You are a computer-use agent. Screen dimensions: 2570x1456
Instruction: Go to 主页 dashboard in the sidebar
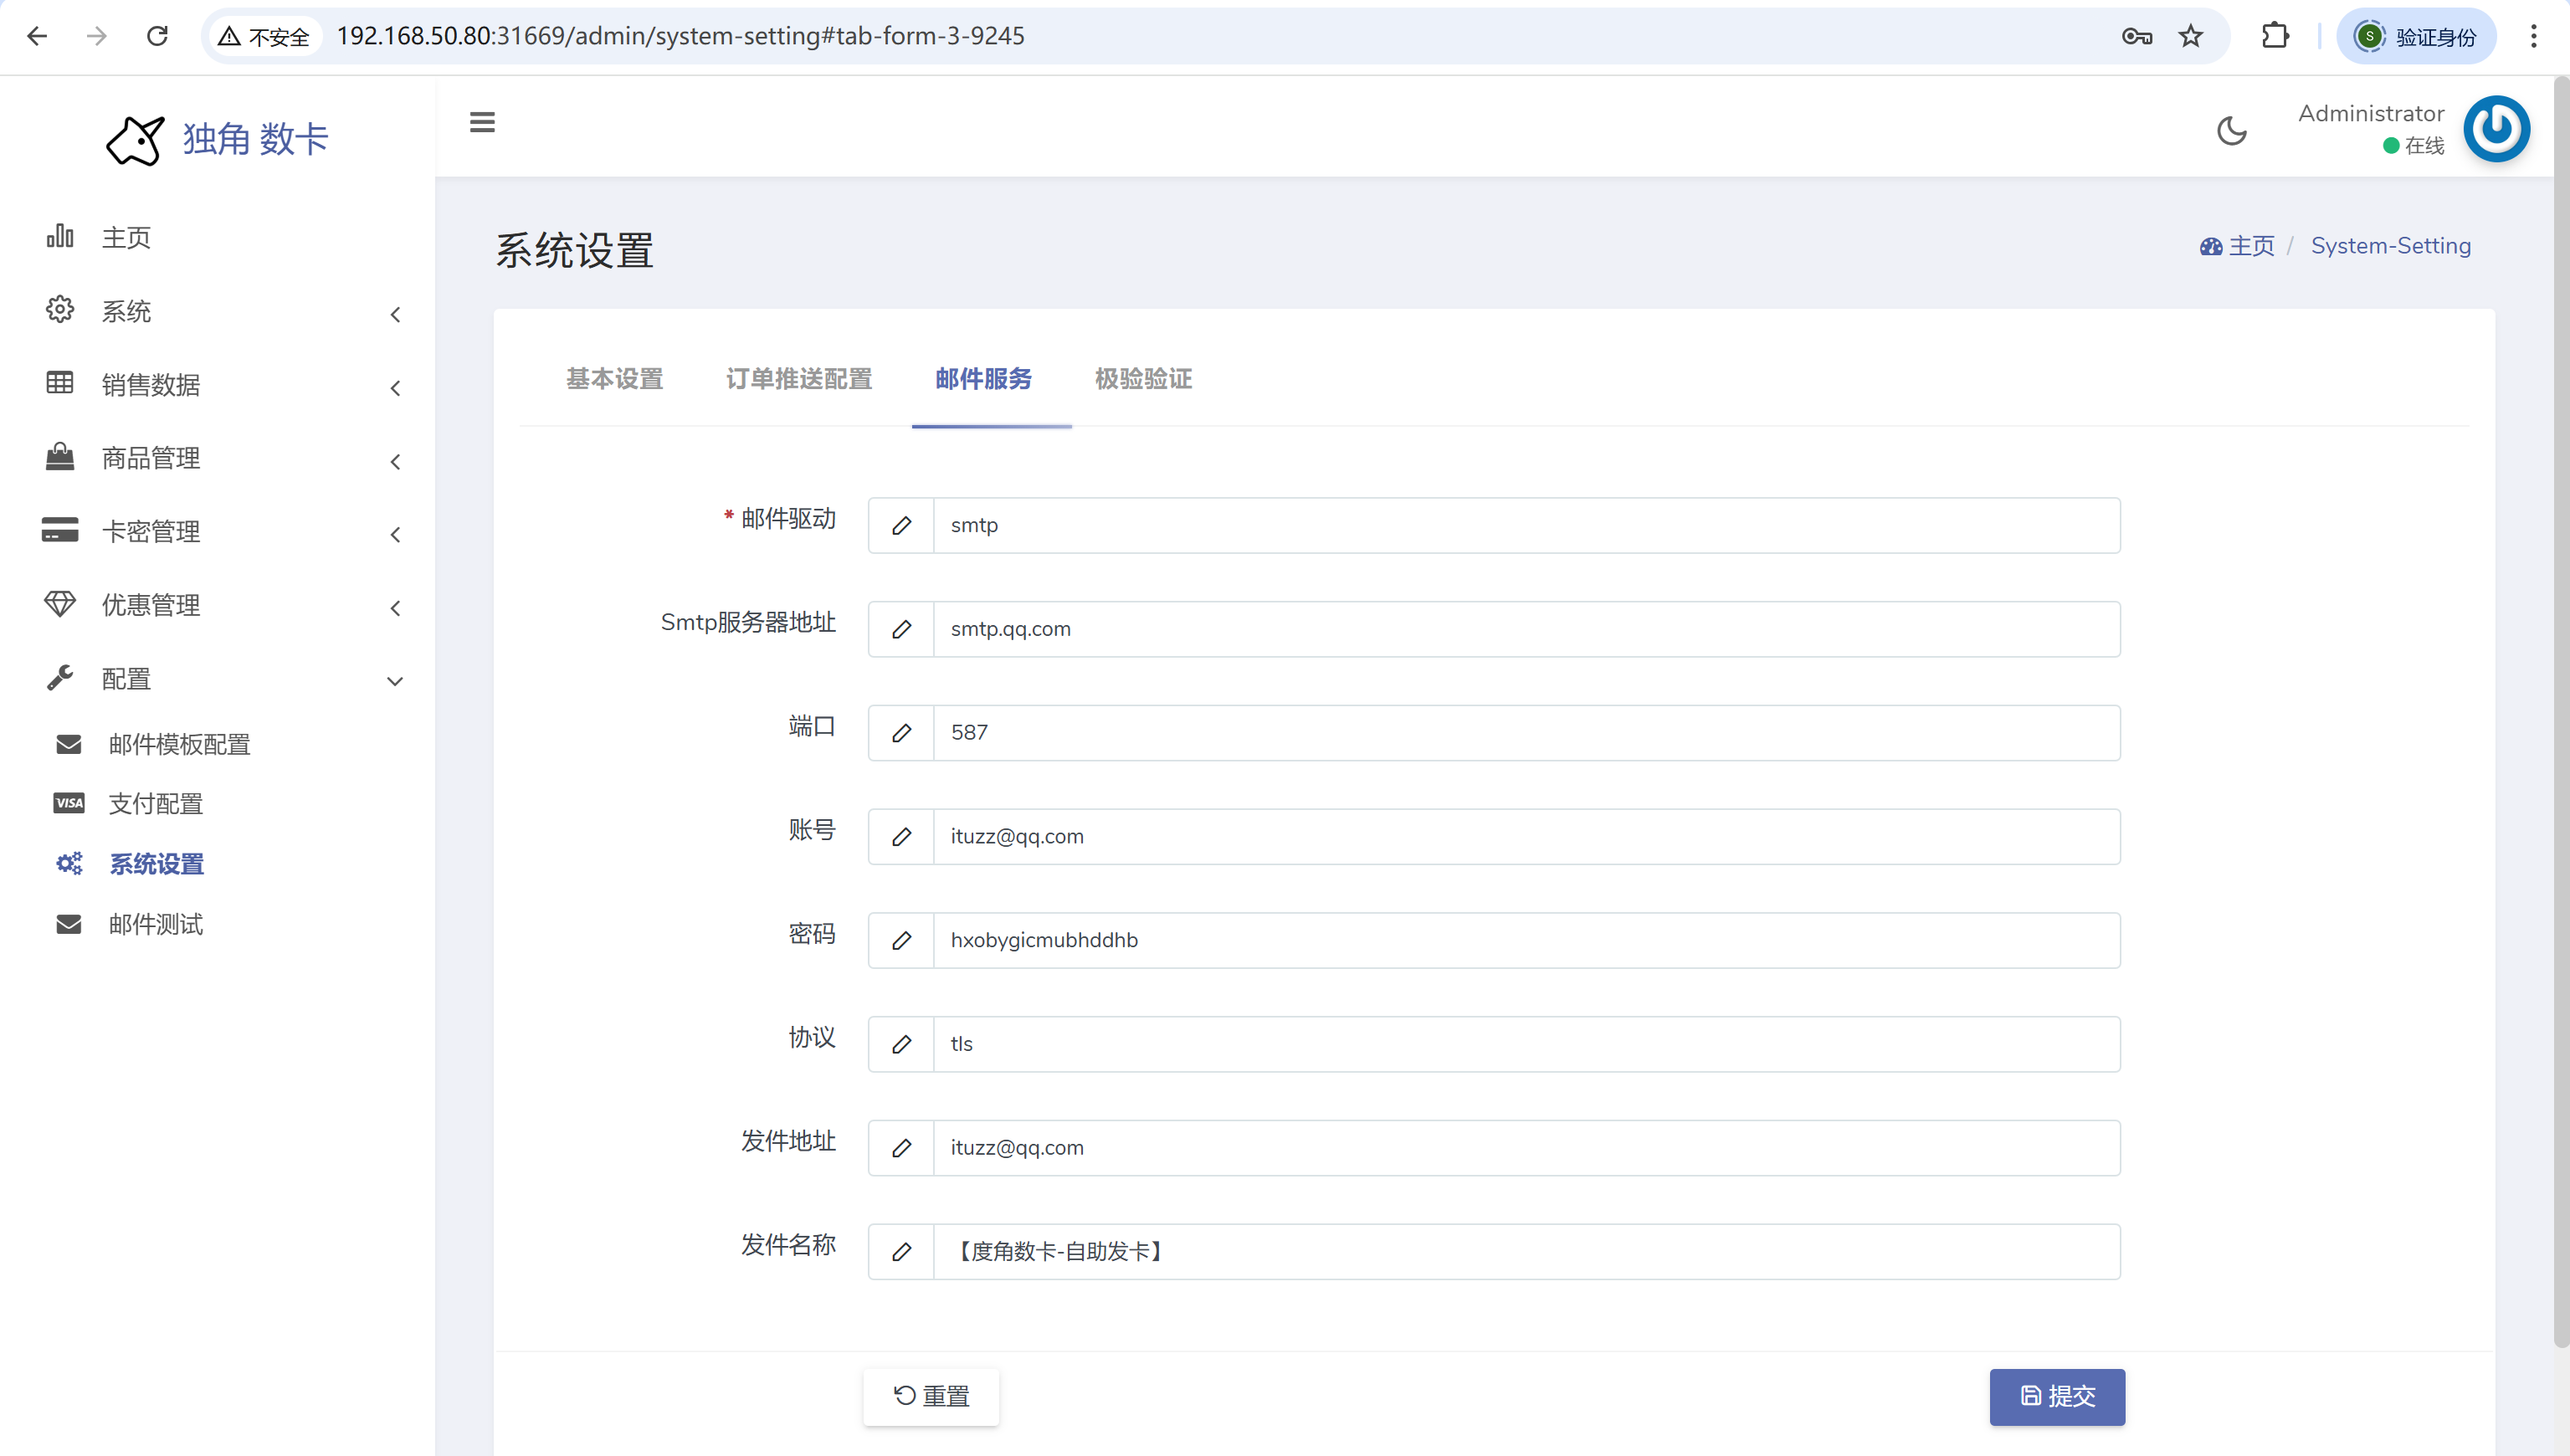coord(126,237)
